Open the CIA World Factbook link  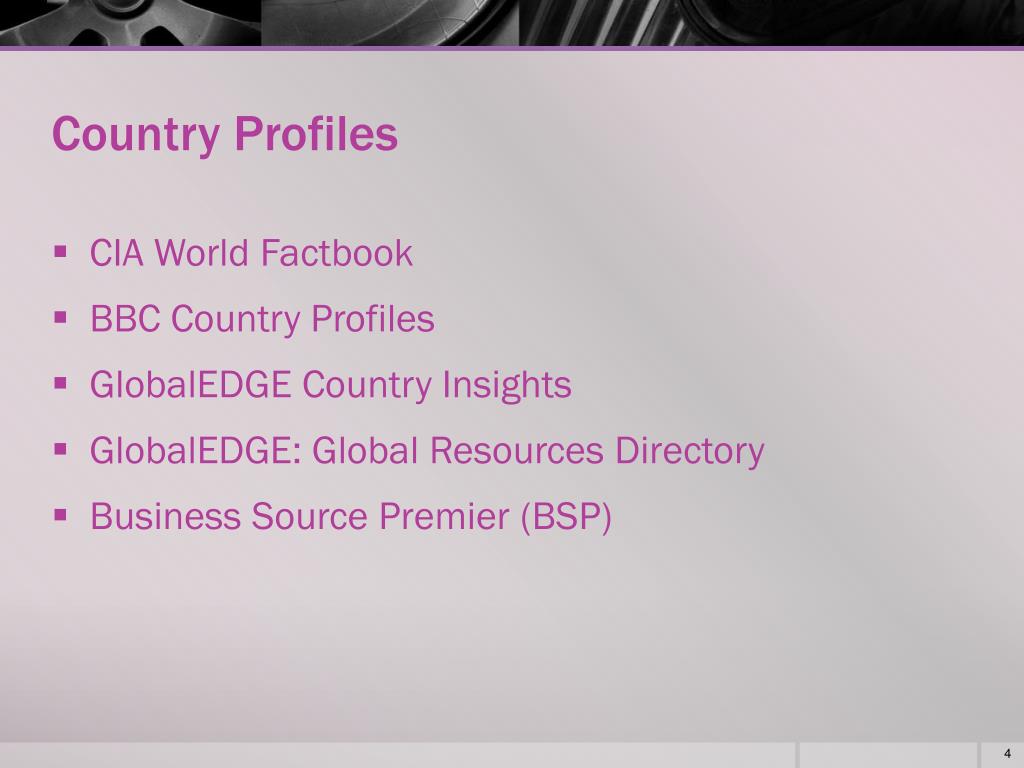click(x=251, y=253)
